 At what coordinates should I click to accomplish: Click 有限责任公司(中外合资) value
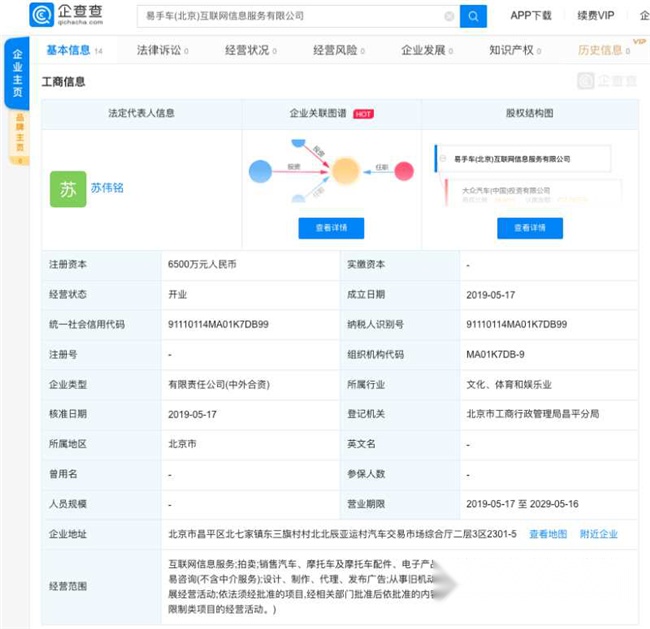click(x=218, y=384)
